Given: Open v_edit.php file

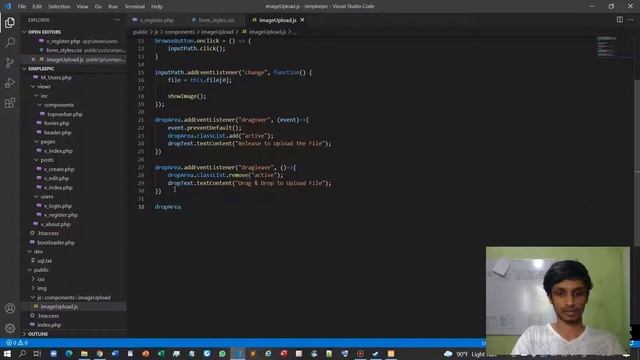Looking at the screenshot, I should 56,178.
